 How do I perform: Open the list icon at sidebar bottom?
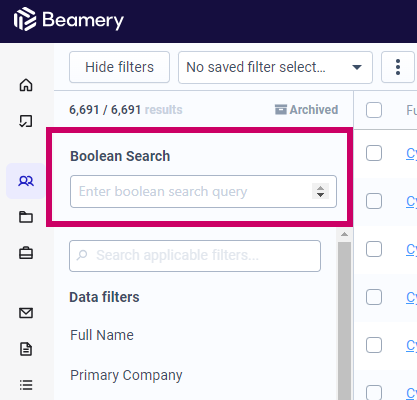tap(26, 385)
